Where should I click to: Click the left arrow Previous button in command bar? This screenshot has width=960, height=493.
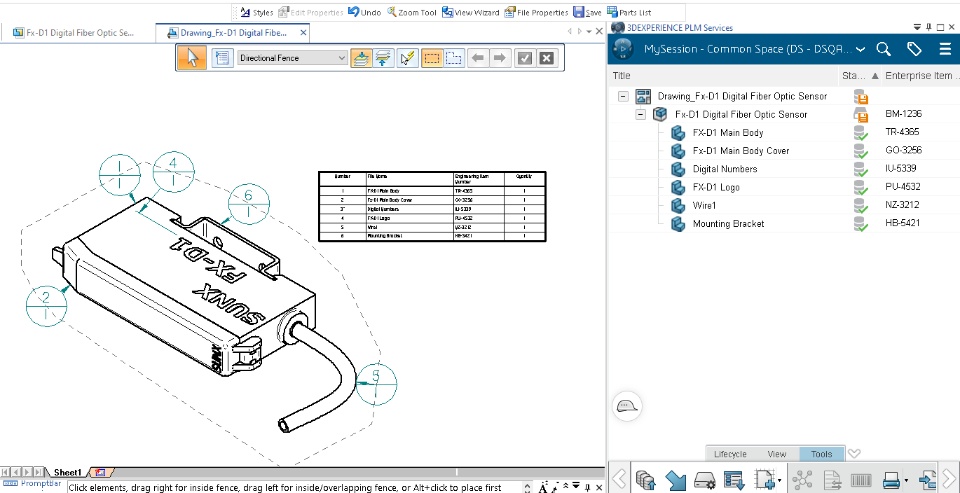point(478,58)
